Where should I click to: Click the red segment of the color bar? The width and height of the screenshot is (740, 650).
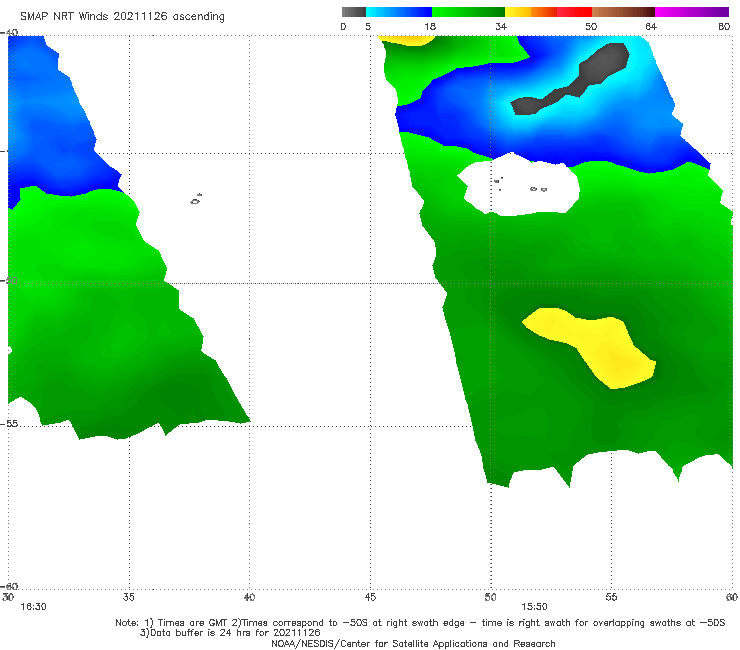tap(574, 12)
